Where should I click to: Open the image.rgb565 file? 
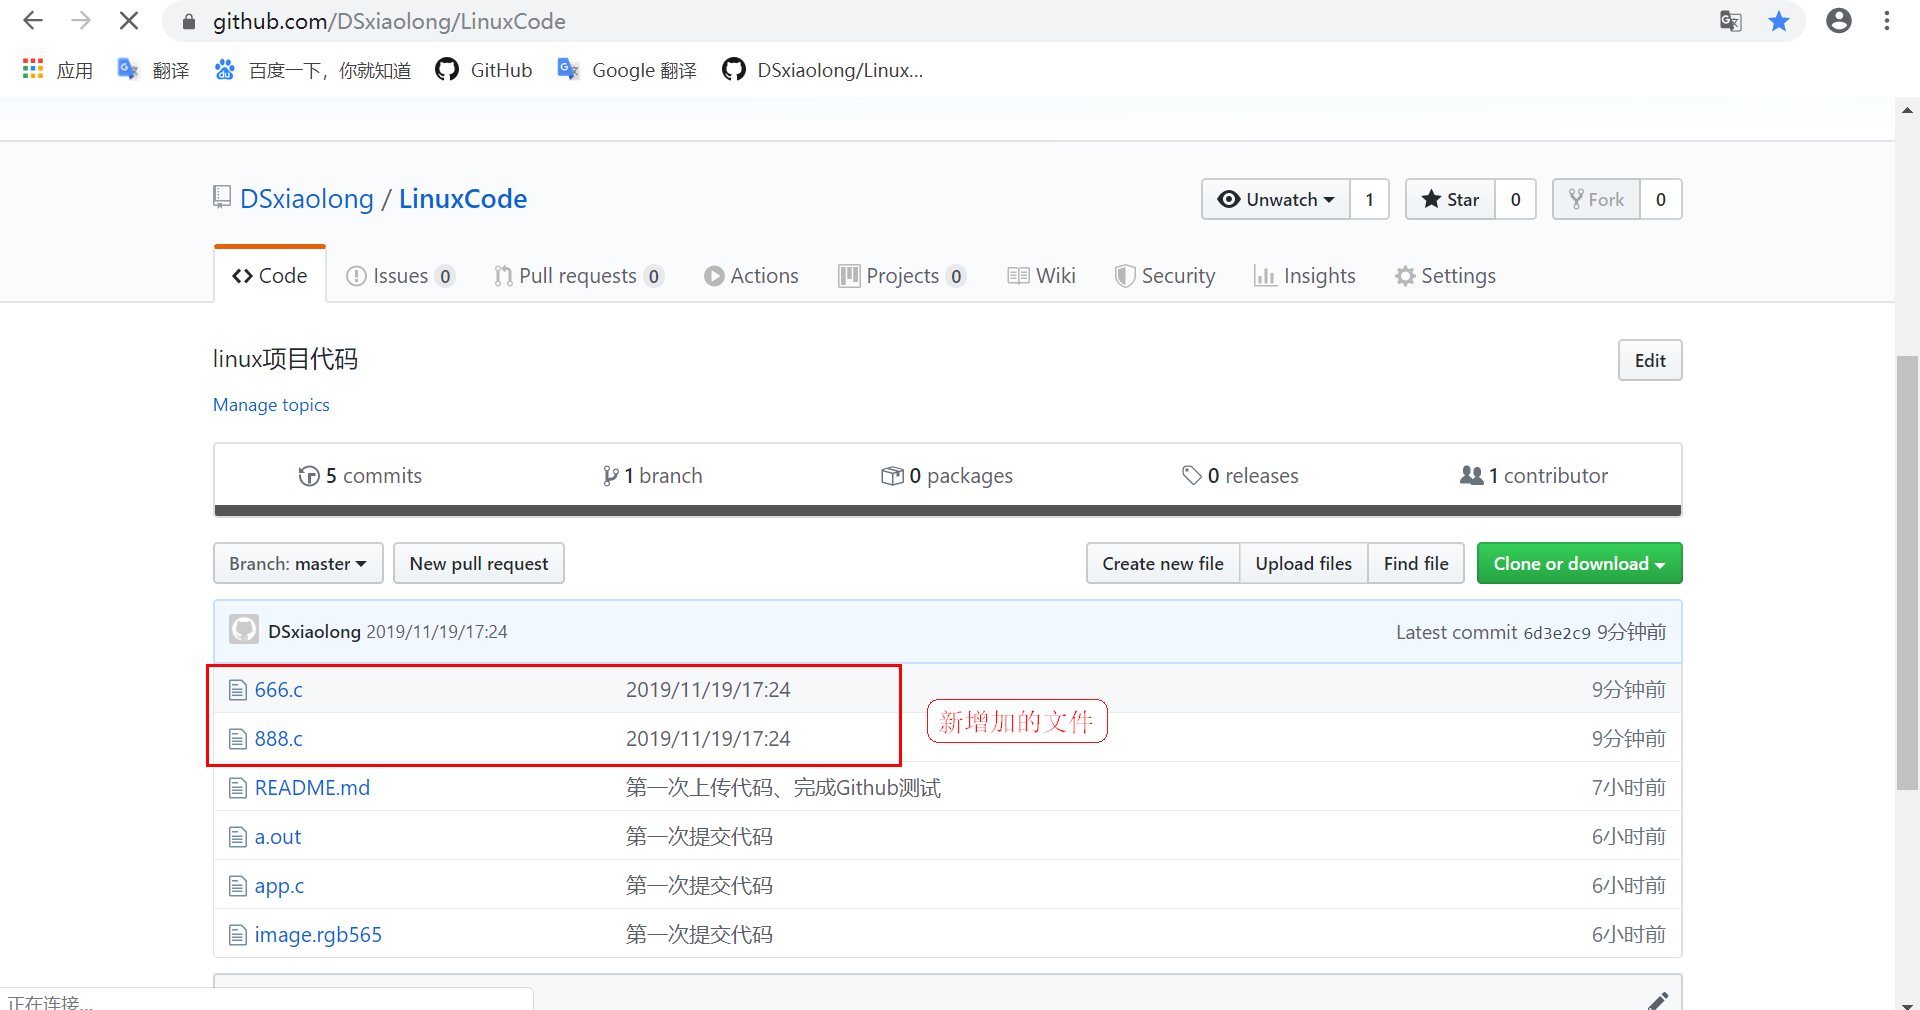click(x=318, y=935)
